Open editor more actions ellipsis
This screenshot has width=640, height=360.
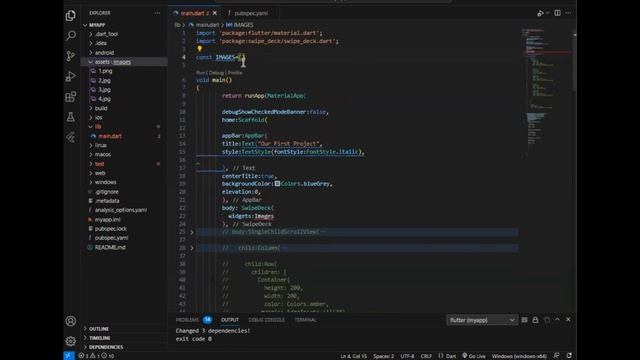[x=569, y=13]
